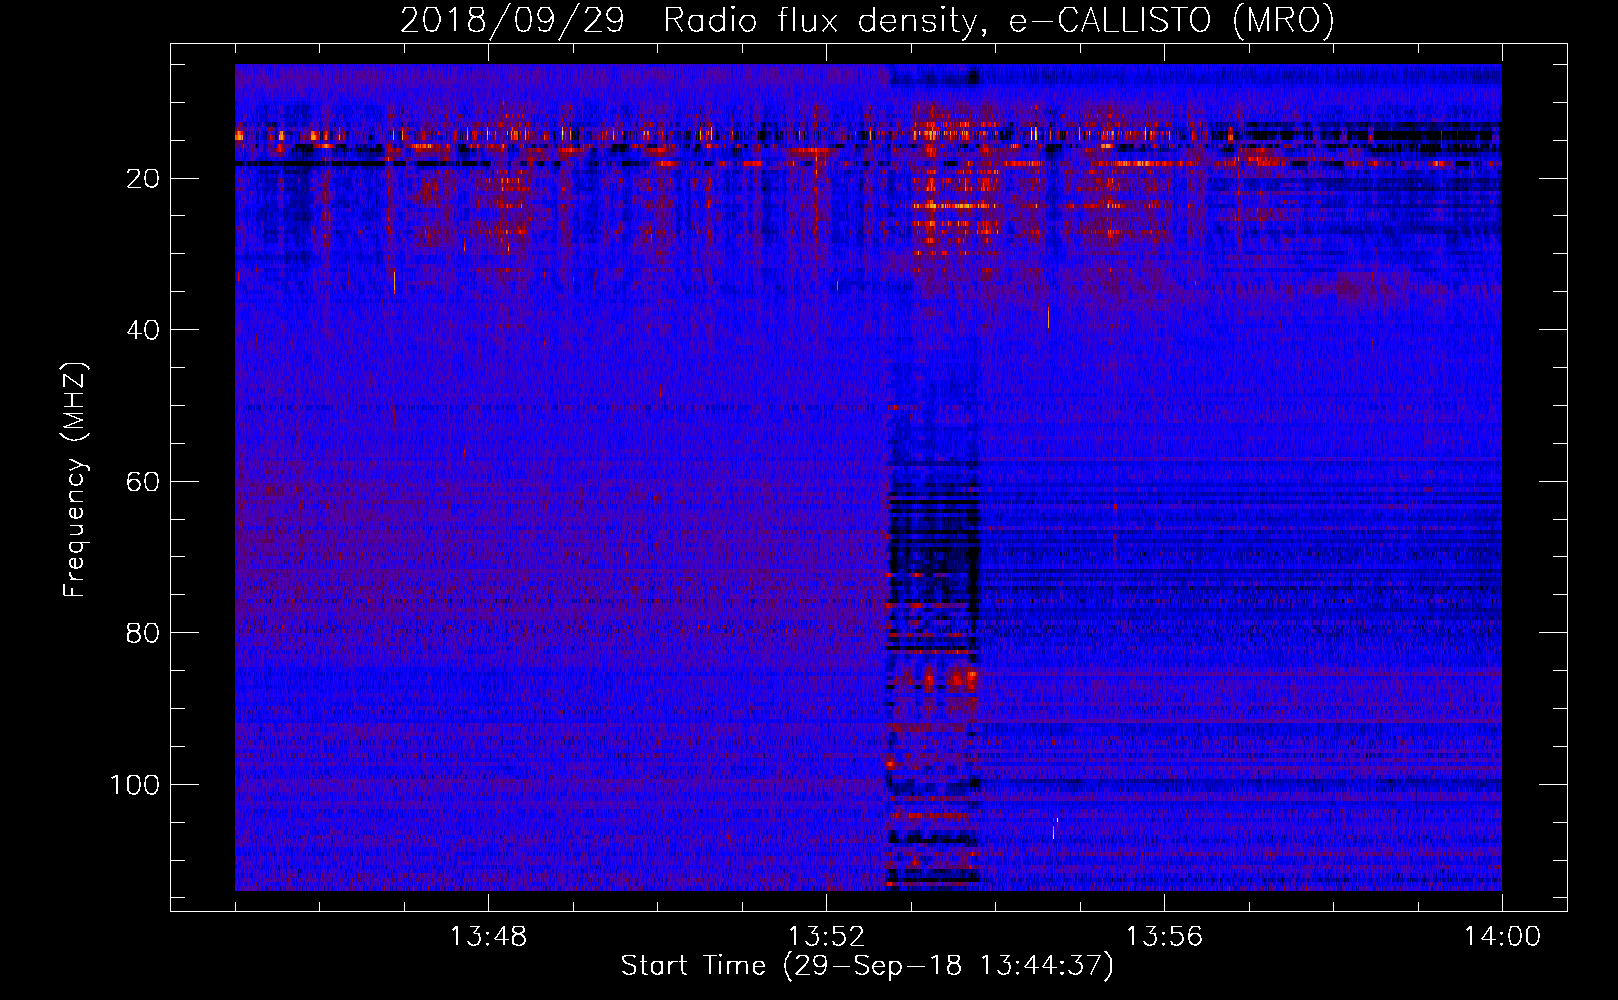Click the 'Start Time (29-Sep-18 13:44:37)' label
Image resolution: width=1618 pixels, height=1000 pixels.
[867, 966]
